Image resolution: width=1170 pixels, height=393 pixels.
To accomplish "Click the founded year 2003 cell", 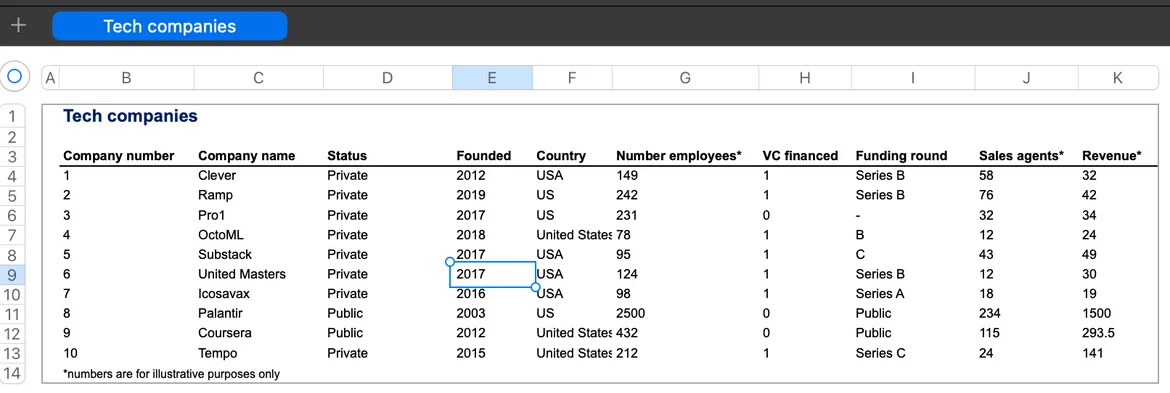I will point(471,313).
